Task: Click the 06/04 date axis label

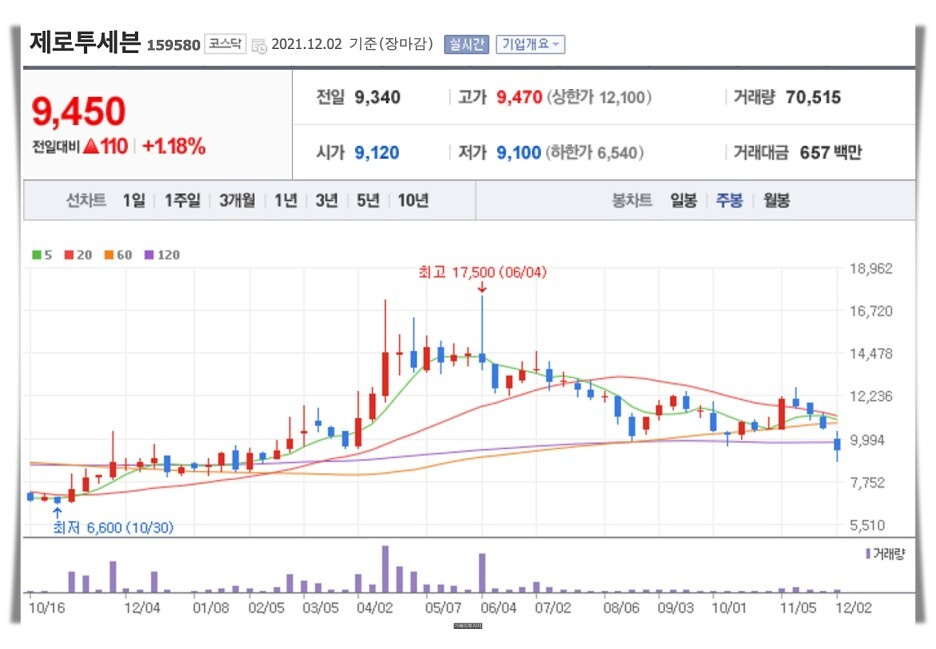Action: pyautogui.click(x=498, y=608)
